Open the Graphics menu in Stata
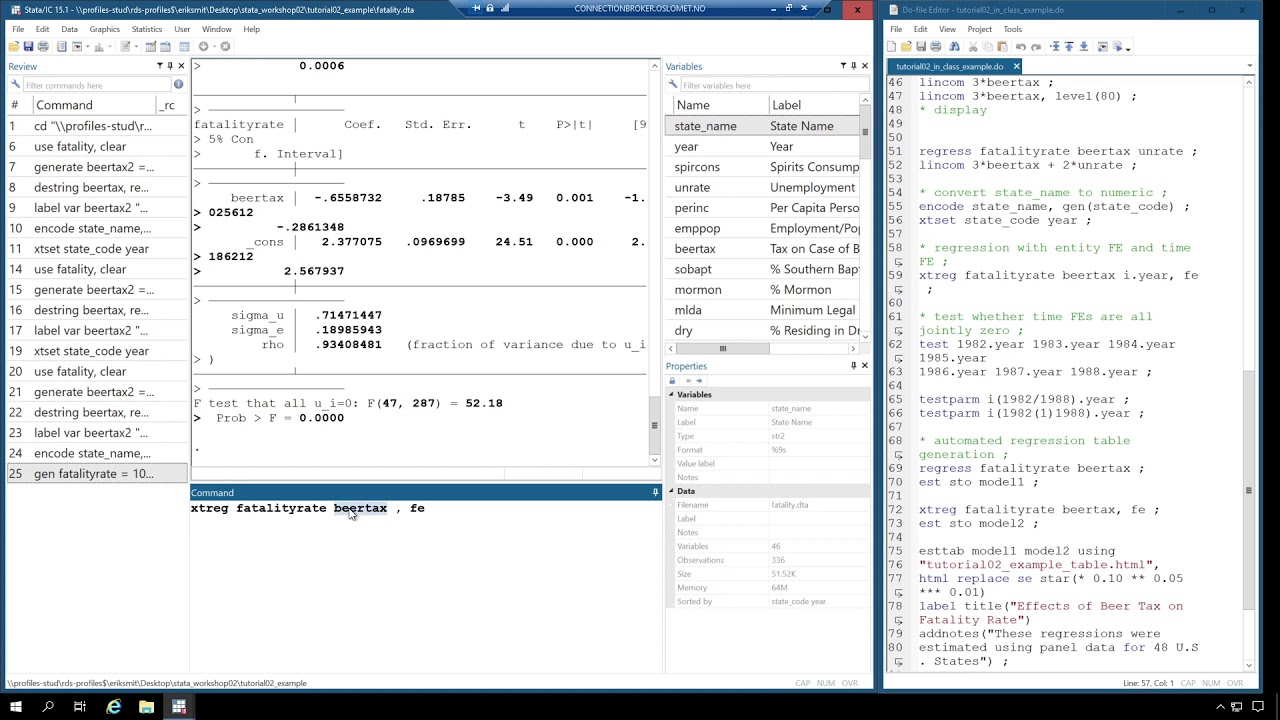Viewport: 1280px width, 720px height. (104, 29)
